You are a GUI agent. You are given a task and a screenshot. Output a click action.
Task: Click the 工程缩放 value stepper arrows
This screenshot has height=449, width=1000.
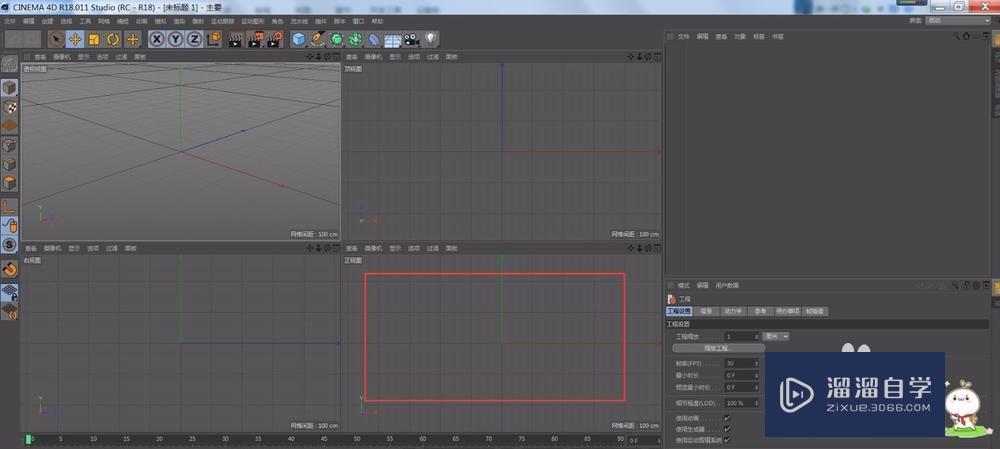tap(756, 336)
